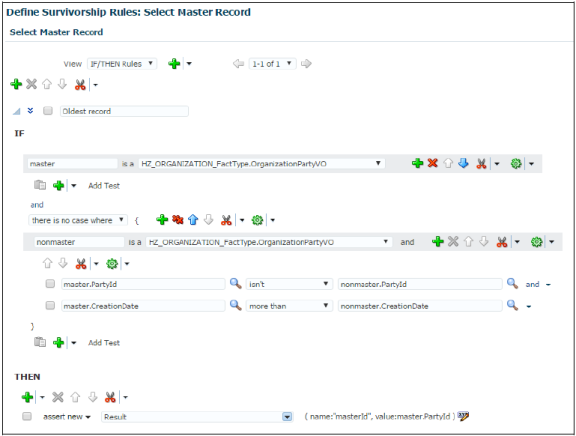
Task: Toggle checkbox beside Oldest record rule
Action: [x=48, y=111]
